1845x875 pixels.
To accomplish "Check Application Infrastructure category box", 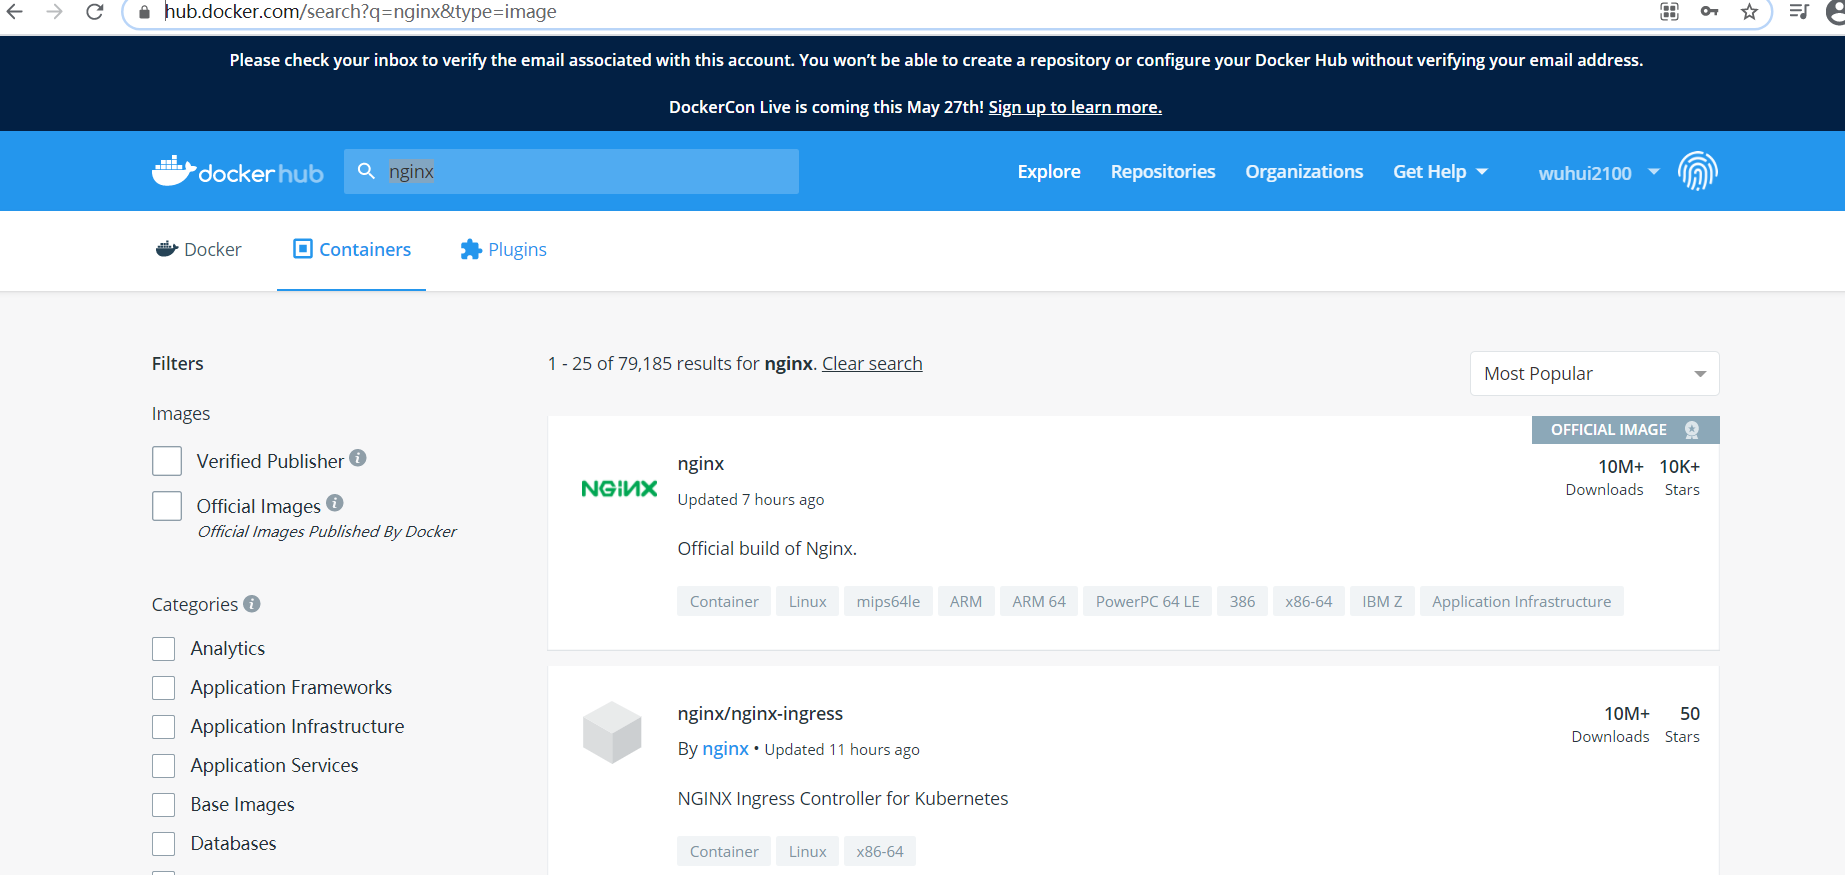I will point(164,727).
